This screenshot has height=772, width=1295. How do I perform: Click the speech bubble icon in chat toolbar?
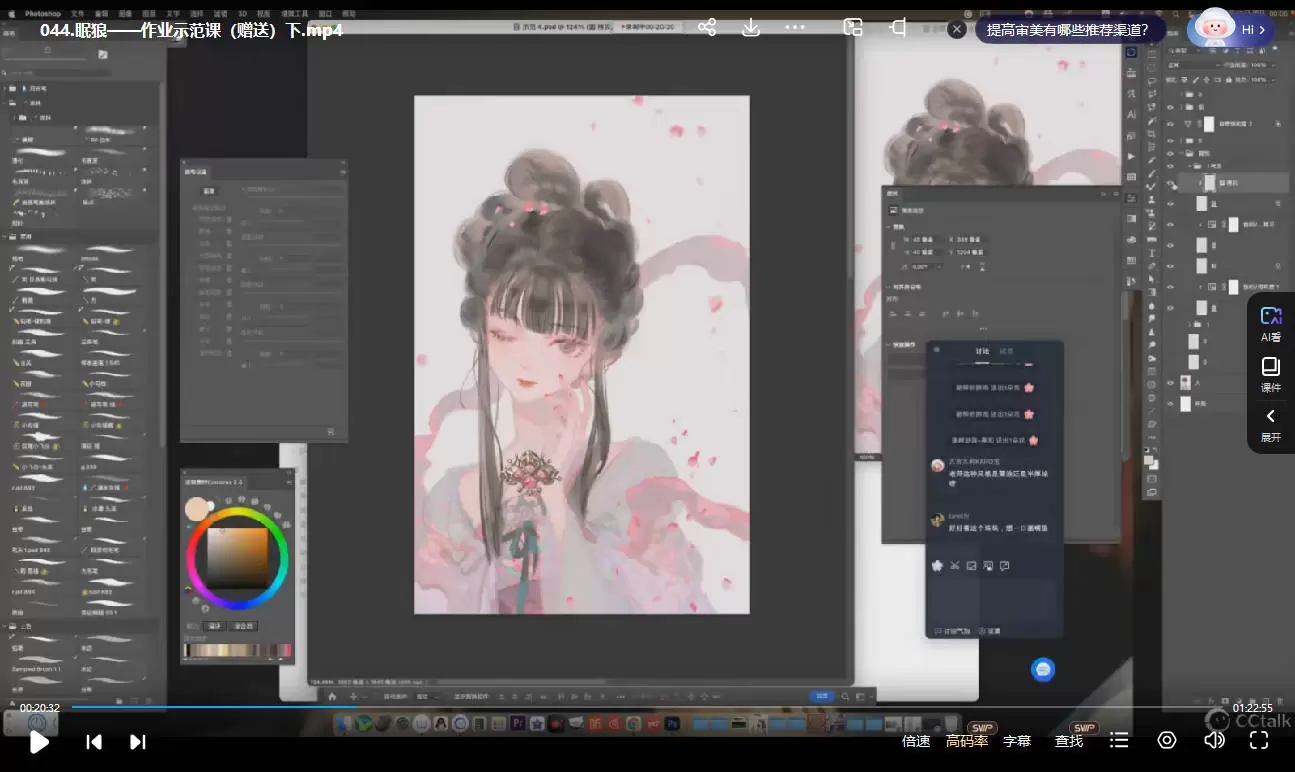(x=1004, y=565)
